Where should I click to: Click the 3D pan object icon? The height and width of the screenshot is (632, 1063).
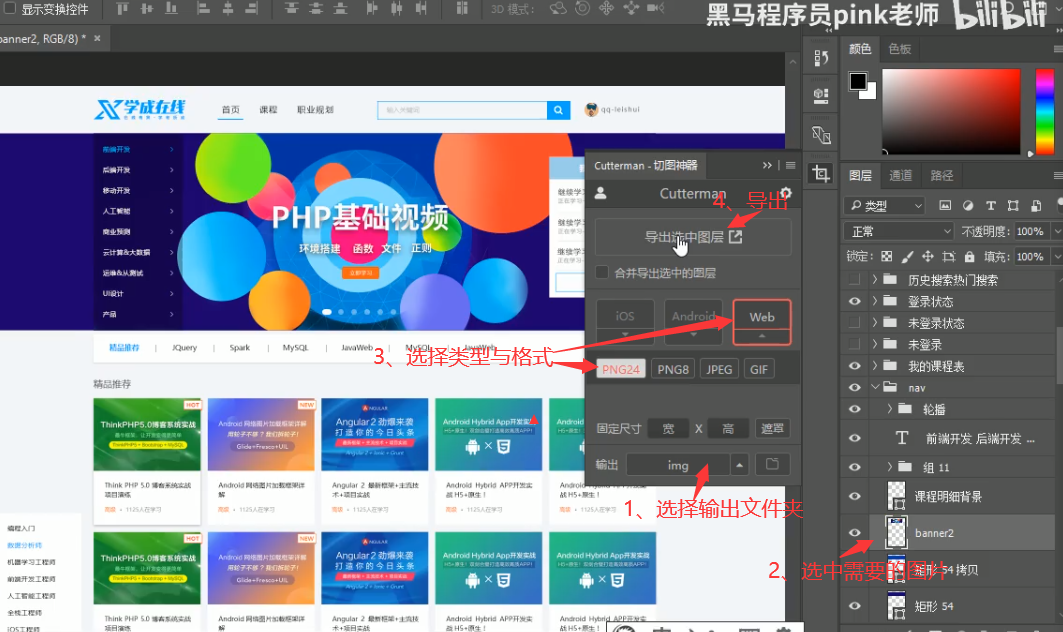pos(606,8)
